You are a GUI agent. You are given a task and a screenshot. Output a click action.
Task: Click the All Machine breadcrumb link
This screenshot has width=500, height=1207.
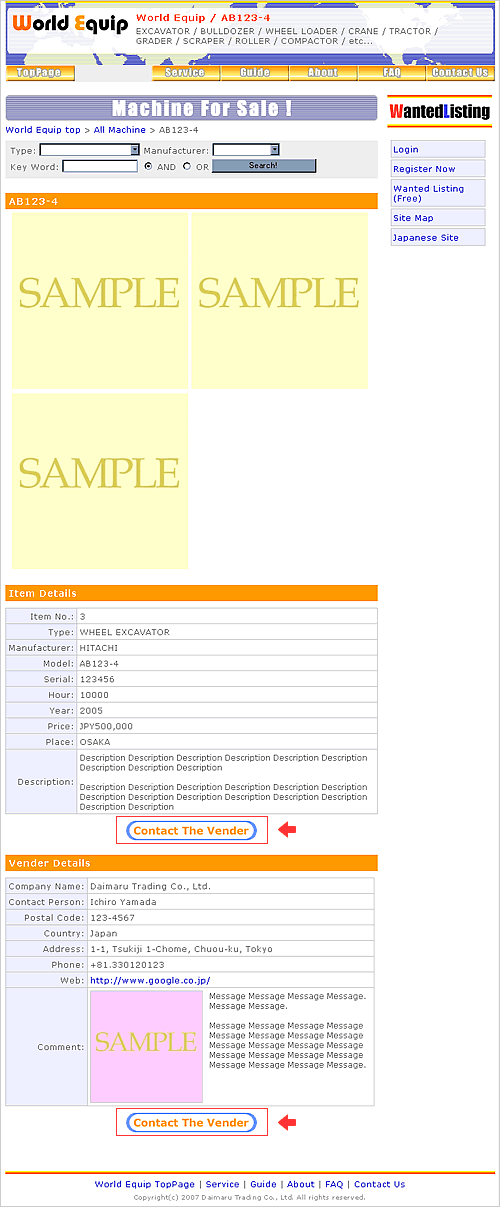pyautogui.click(x=120, y=131)
